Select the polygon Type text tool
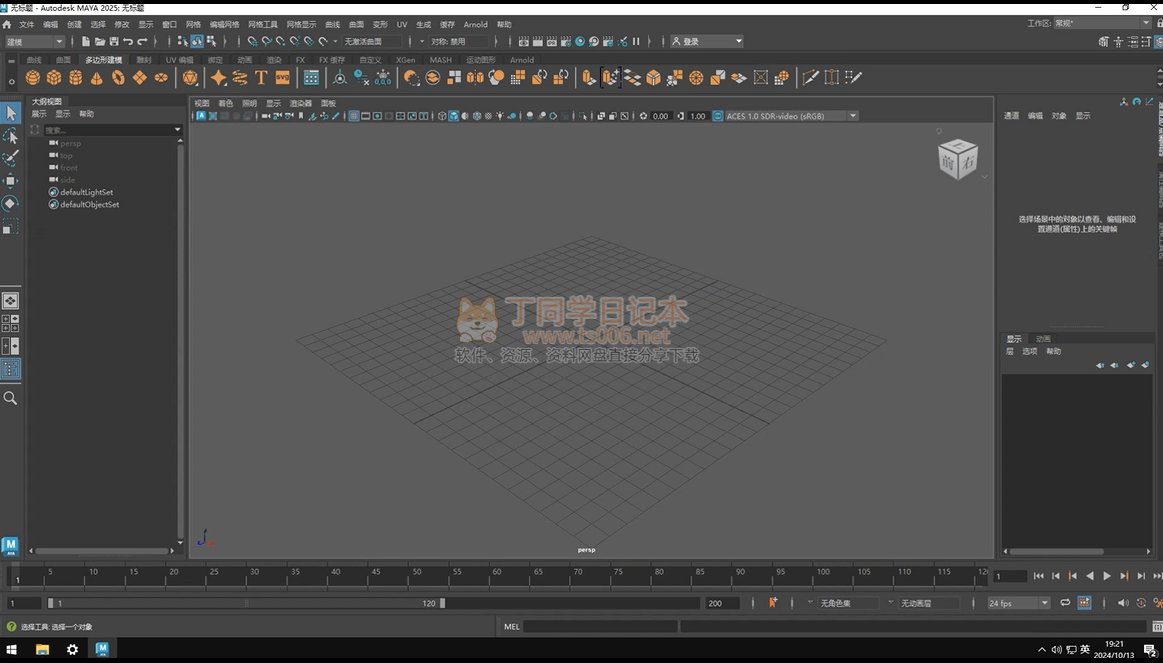The height and width of the screenshot is (663, 1163). pyautogui.click(x=261, y=78)
